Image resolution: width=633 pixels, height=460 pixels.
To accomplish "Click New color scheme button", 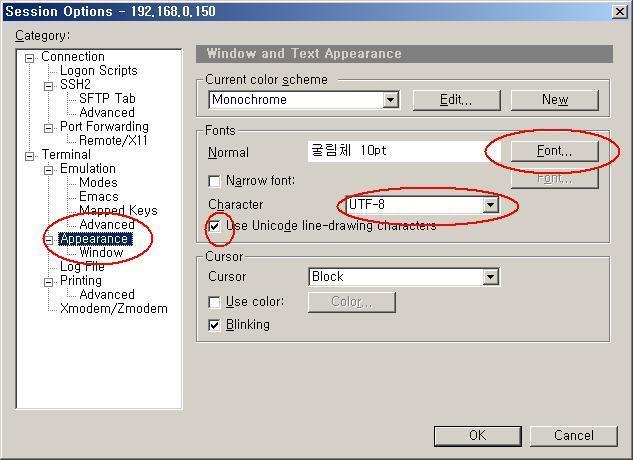I will [555, 100].
